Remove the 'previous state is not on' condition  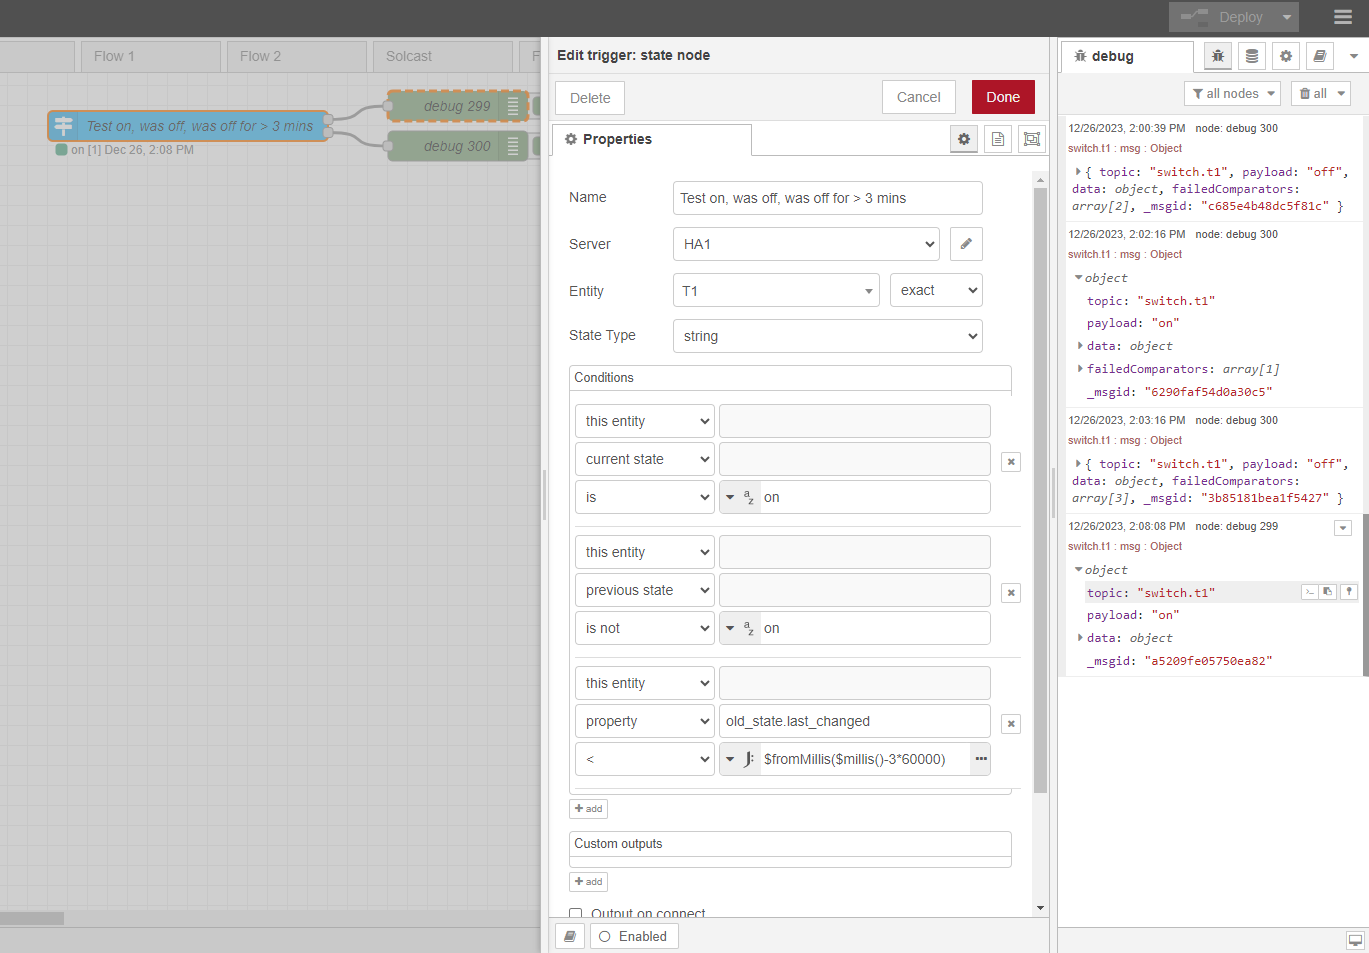coord(1011,592)
